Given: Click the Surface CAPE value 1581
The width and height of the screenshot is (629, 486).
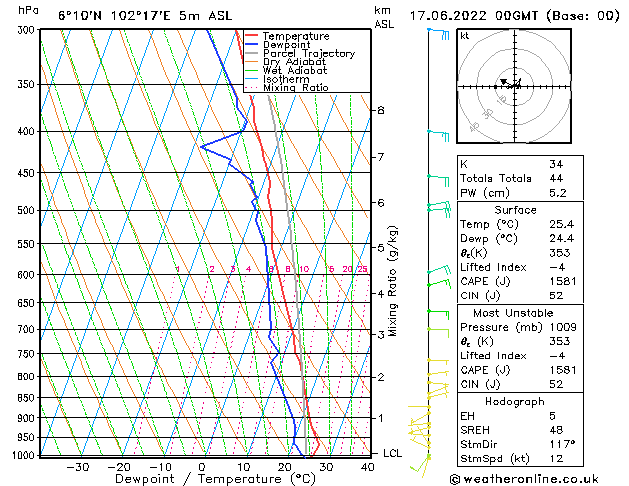Looking at the screenshot, I should pyautogui.click(x=563, y=281).
